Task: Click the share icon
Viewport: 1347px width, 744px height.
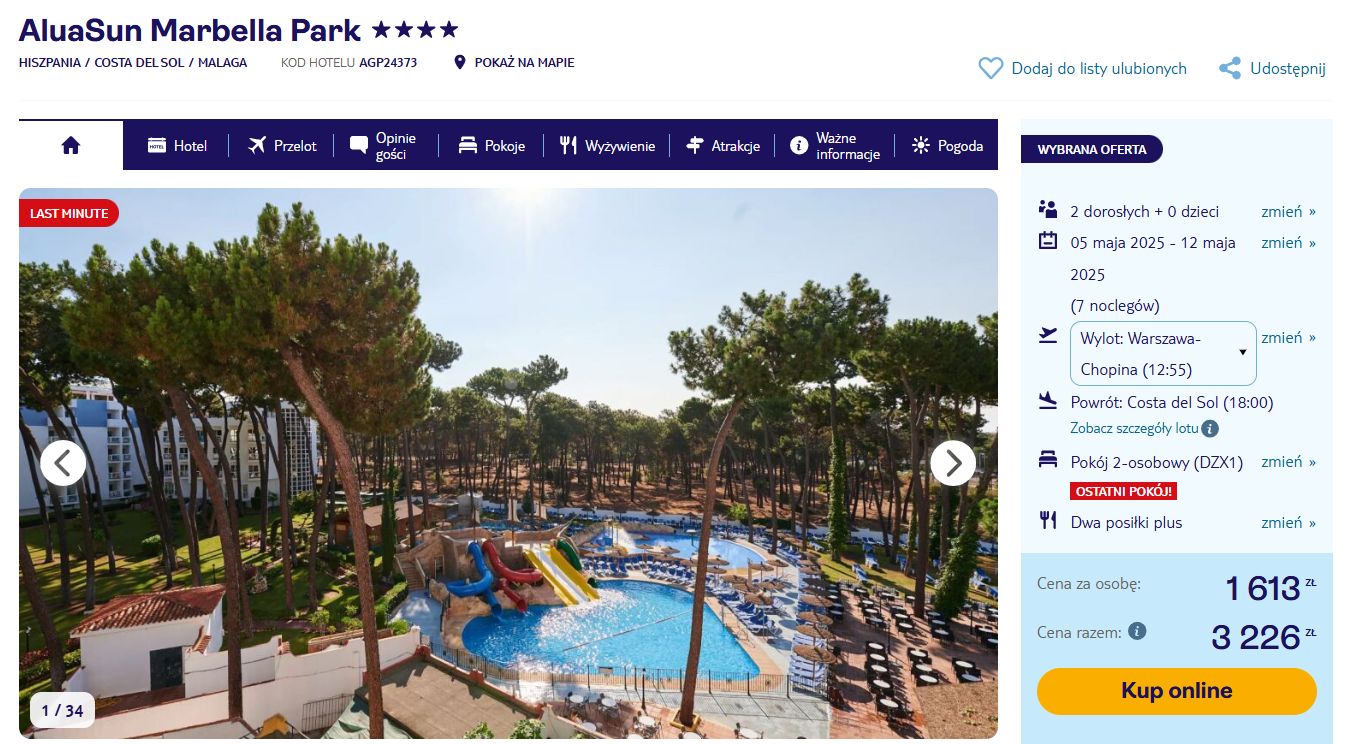Action: 1229,68
